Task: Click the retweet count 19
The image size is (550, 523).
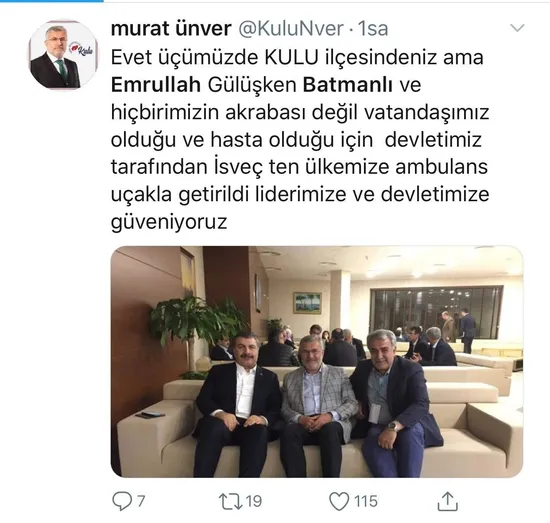Action: point(253,501)
